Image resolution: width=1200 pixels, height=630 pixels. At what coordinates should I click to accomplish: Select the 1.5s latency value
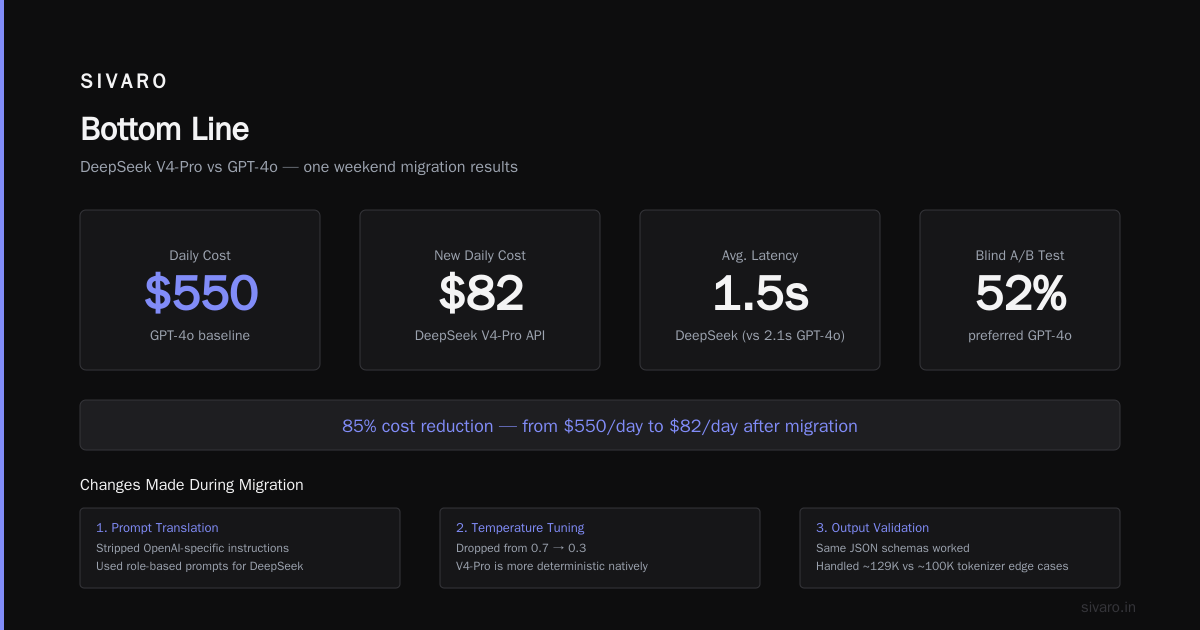(760, 293)
